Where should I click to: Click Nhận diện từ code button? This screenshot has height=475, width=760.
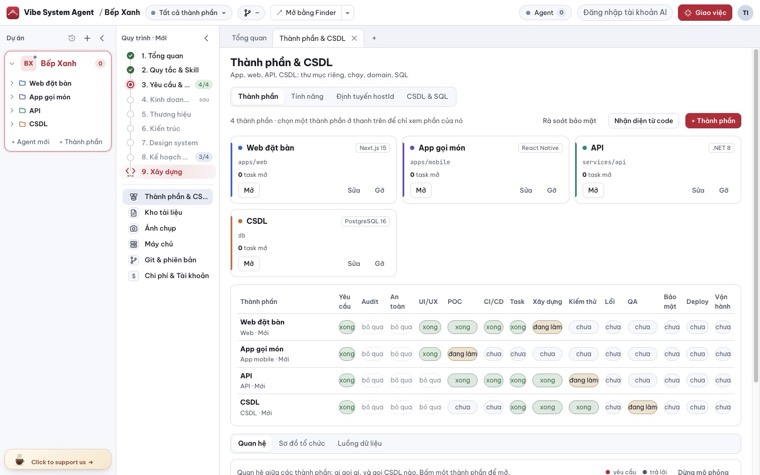click(643, 121)
